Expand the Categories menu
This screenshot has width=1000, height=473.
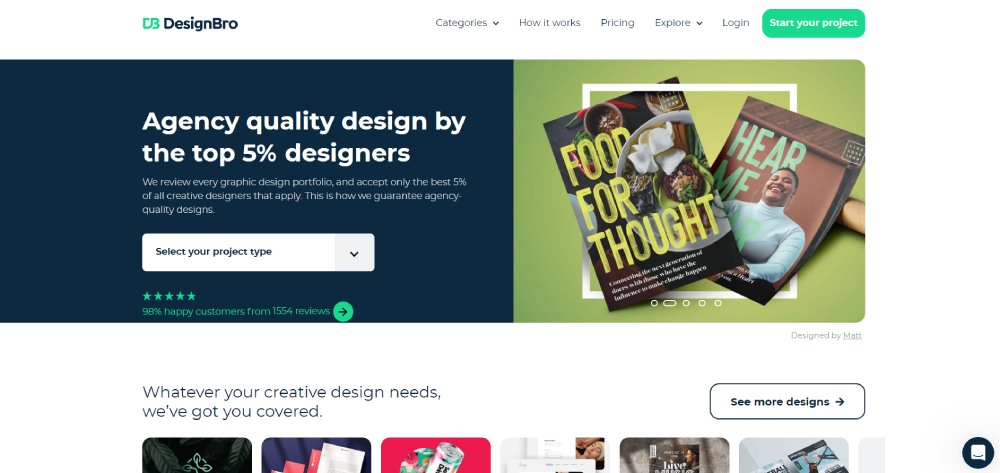(x=467, y=23)
